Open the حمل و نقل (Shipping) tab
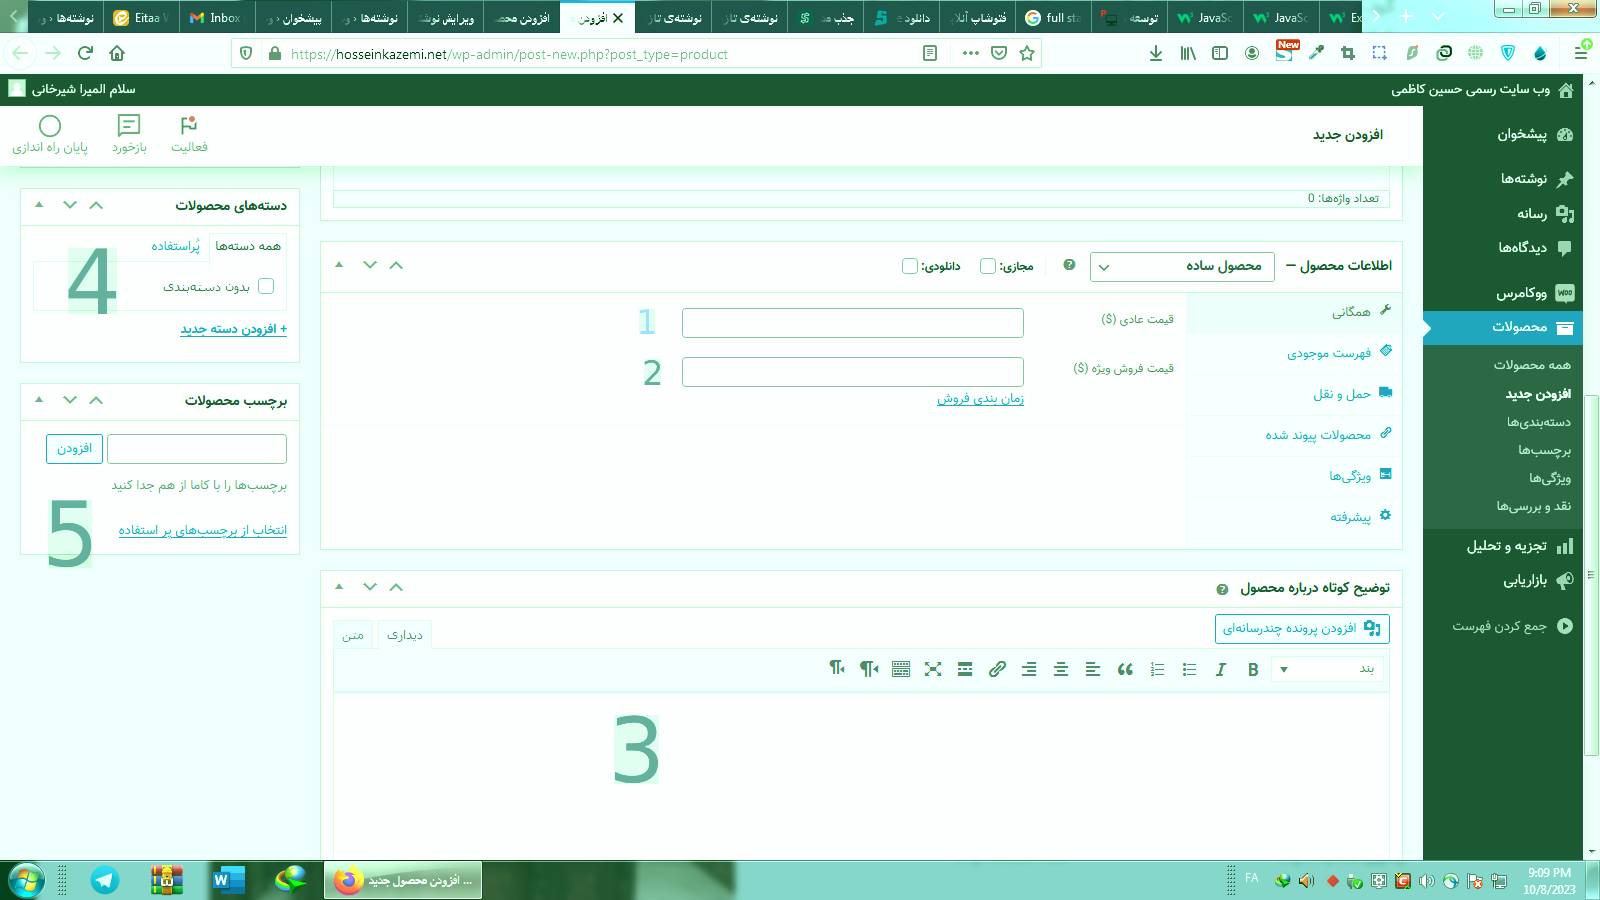Screen dimensions: 1600x900 coord(1294,394)
